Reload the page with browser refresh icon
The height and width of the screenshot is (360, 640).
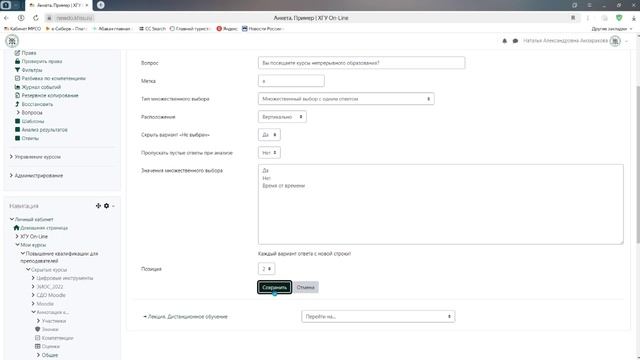[x=36, y=18]
